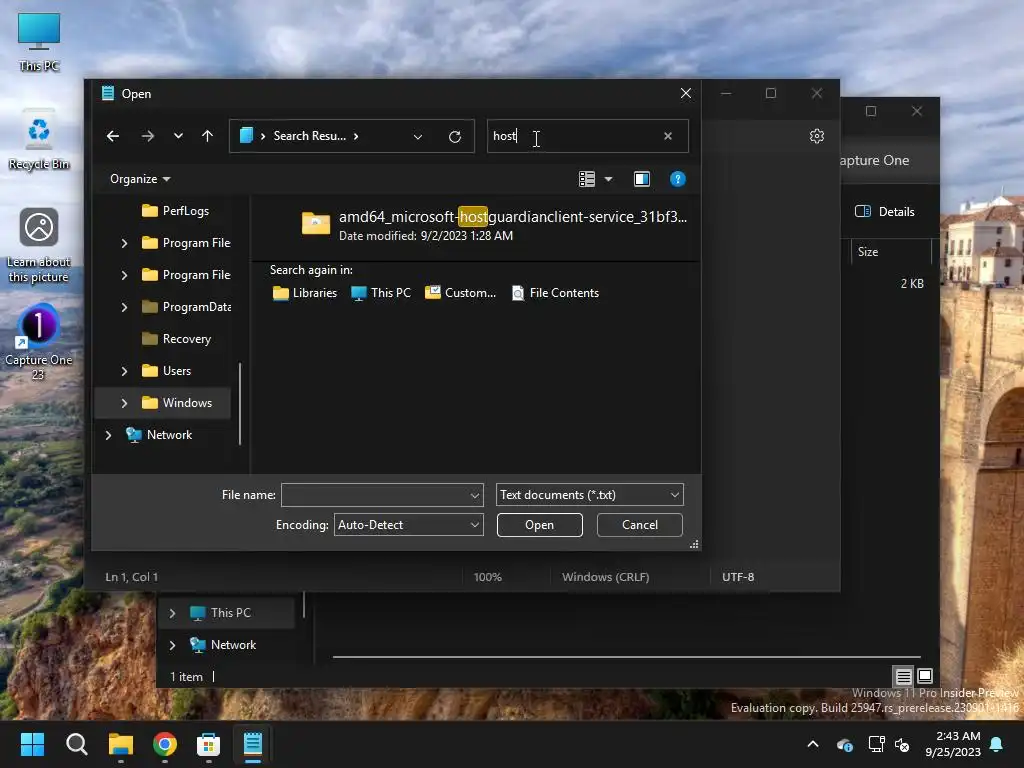
Task: Go back in the Open dialog
Action: [x=113, y=136]
